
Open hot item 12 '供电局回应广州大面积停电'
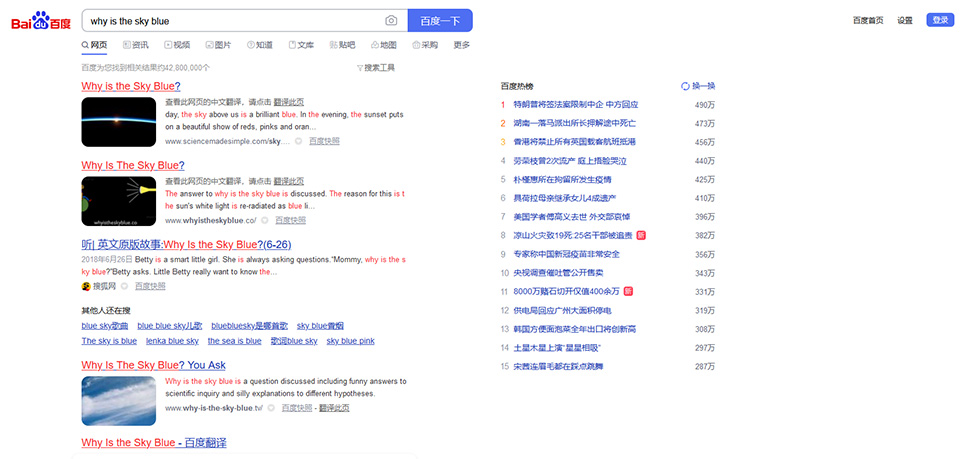(x=562, y=311)
